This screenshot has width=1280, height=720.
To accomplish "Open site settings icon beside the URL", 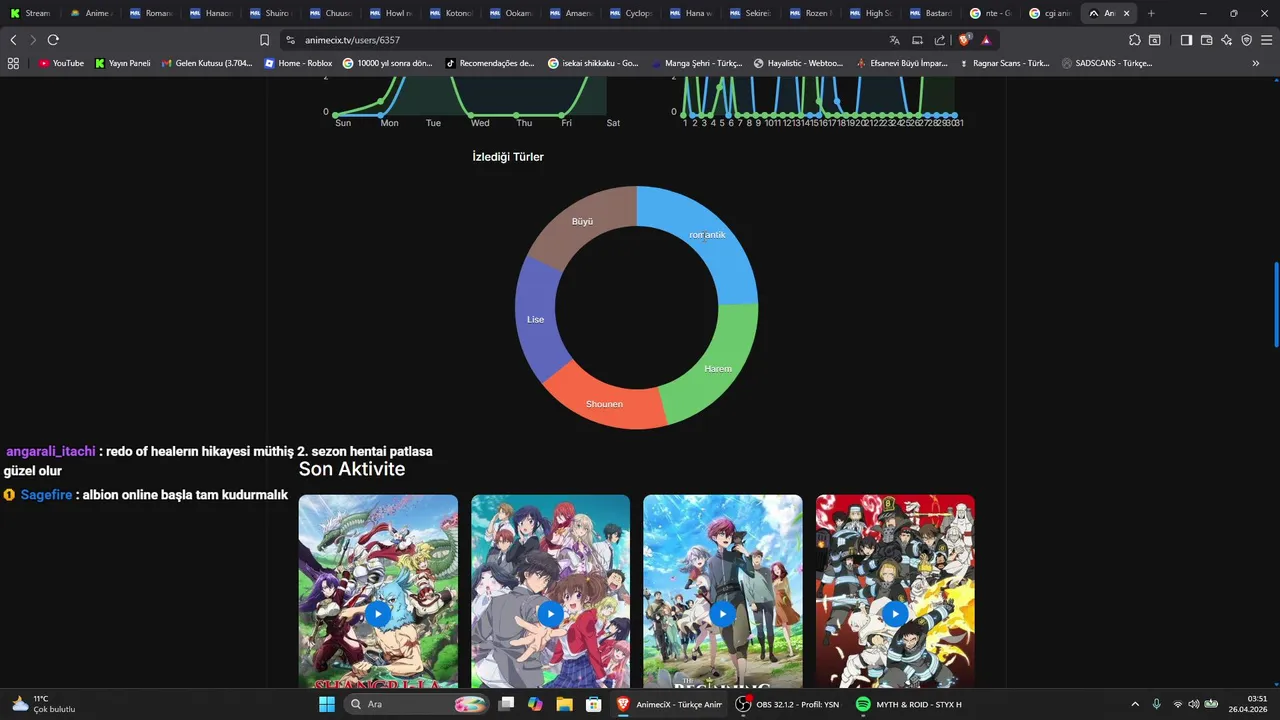I will click(x=290, y=40).
